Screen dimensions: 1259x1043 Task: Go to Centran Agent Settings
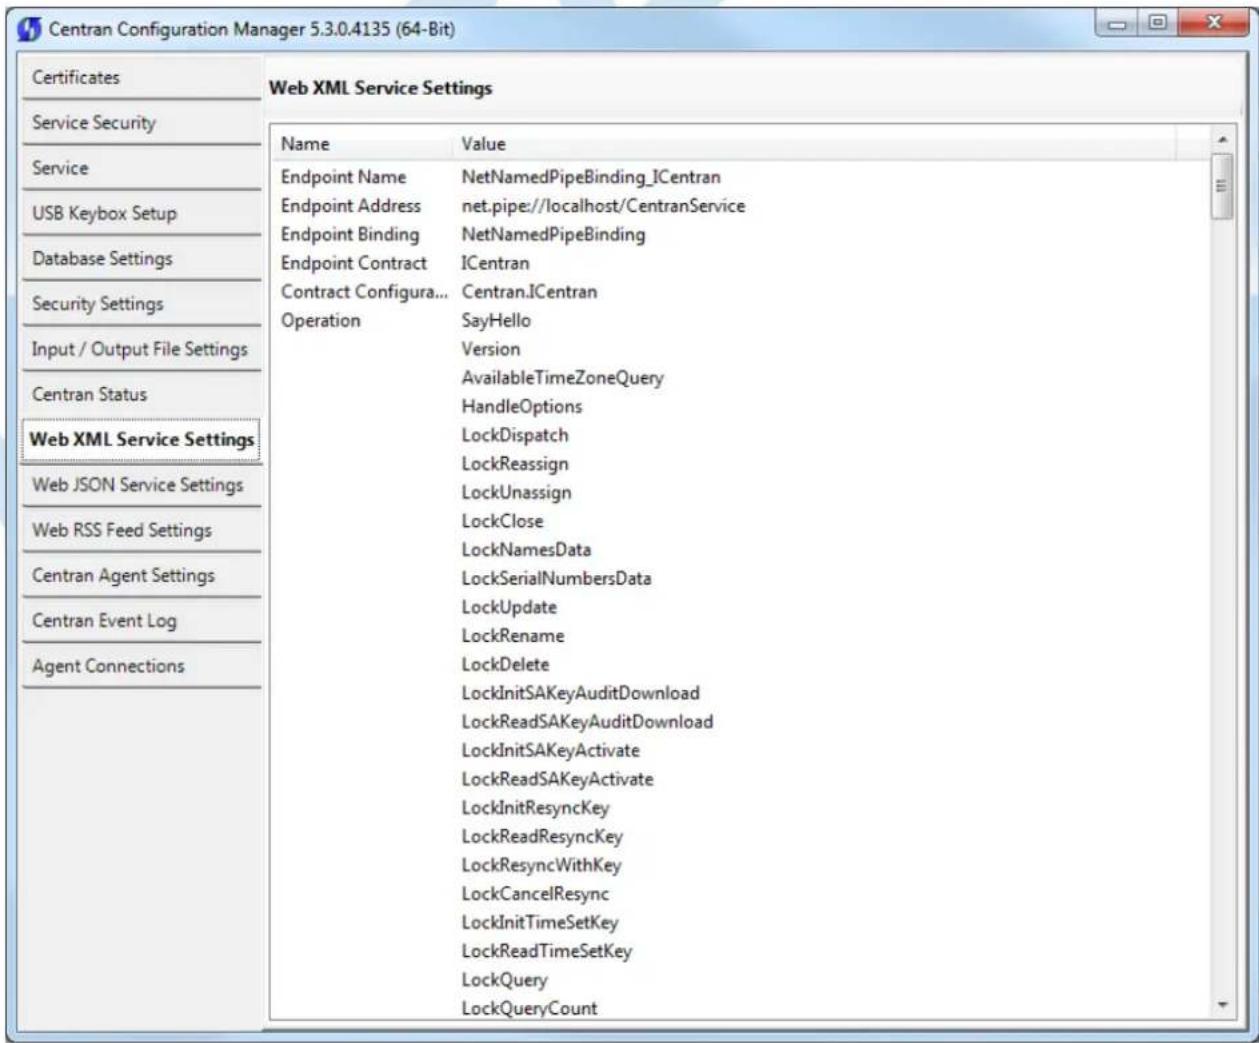pyautogui.click(x=140, y=575)
